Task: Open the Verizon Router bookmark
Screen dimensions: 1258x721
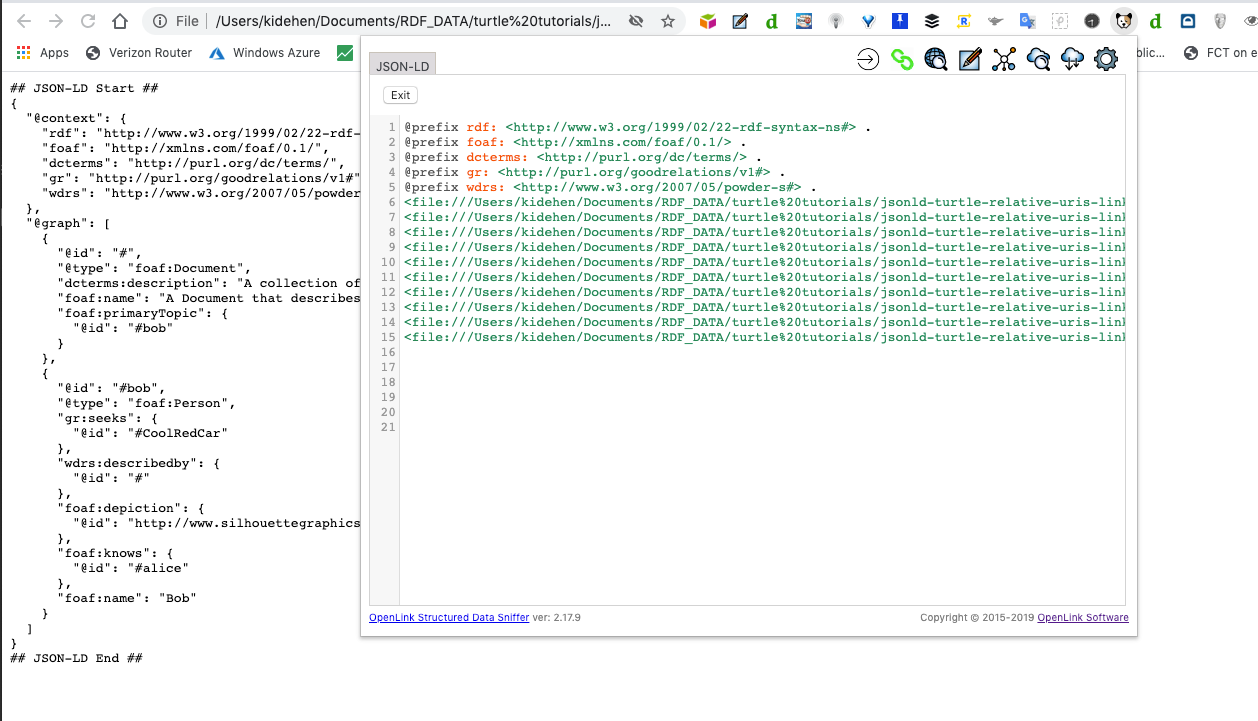Action: click(x=139, y=53)
